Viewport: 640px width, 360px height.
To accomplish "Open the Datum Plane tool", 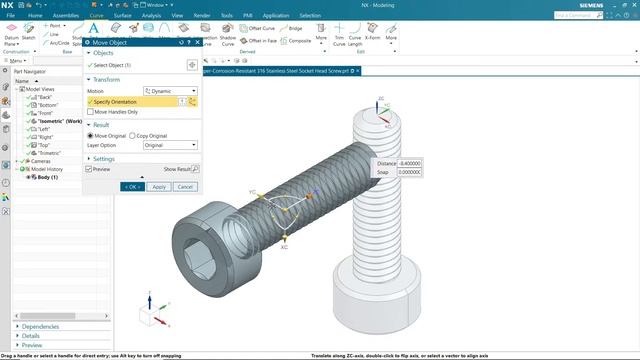I will (11, 34).
